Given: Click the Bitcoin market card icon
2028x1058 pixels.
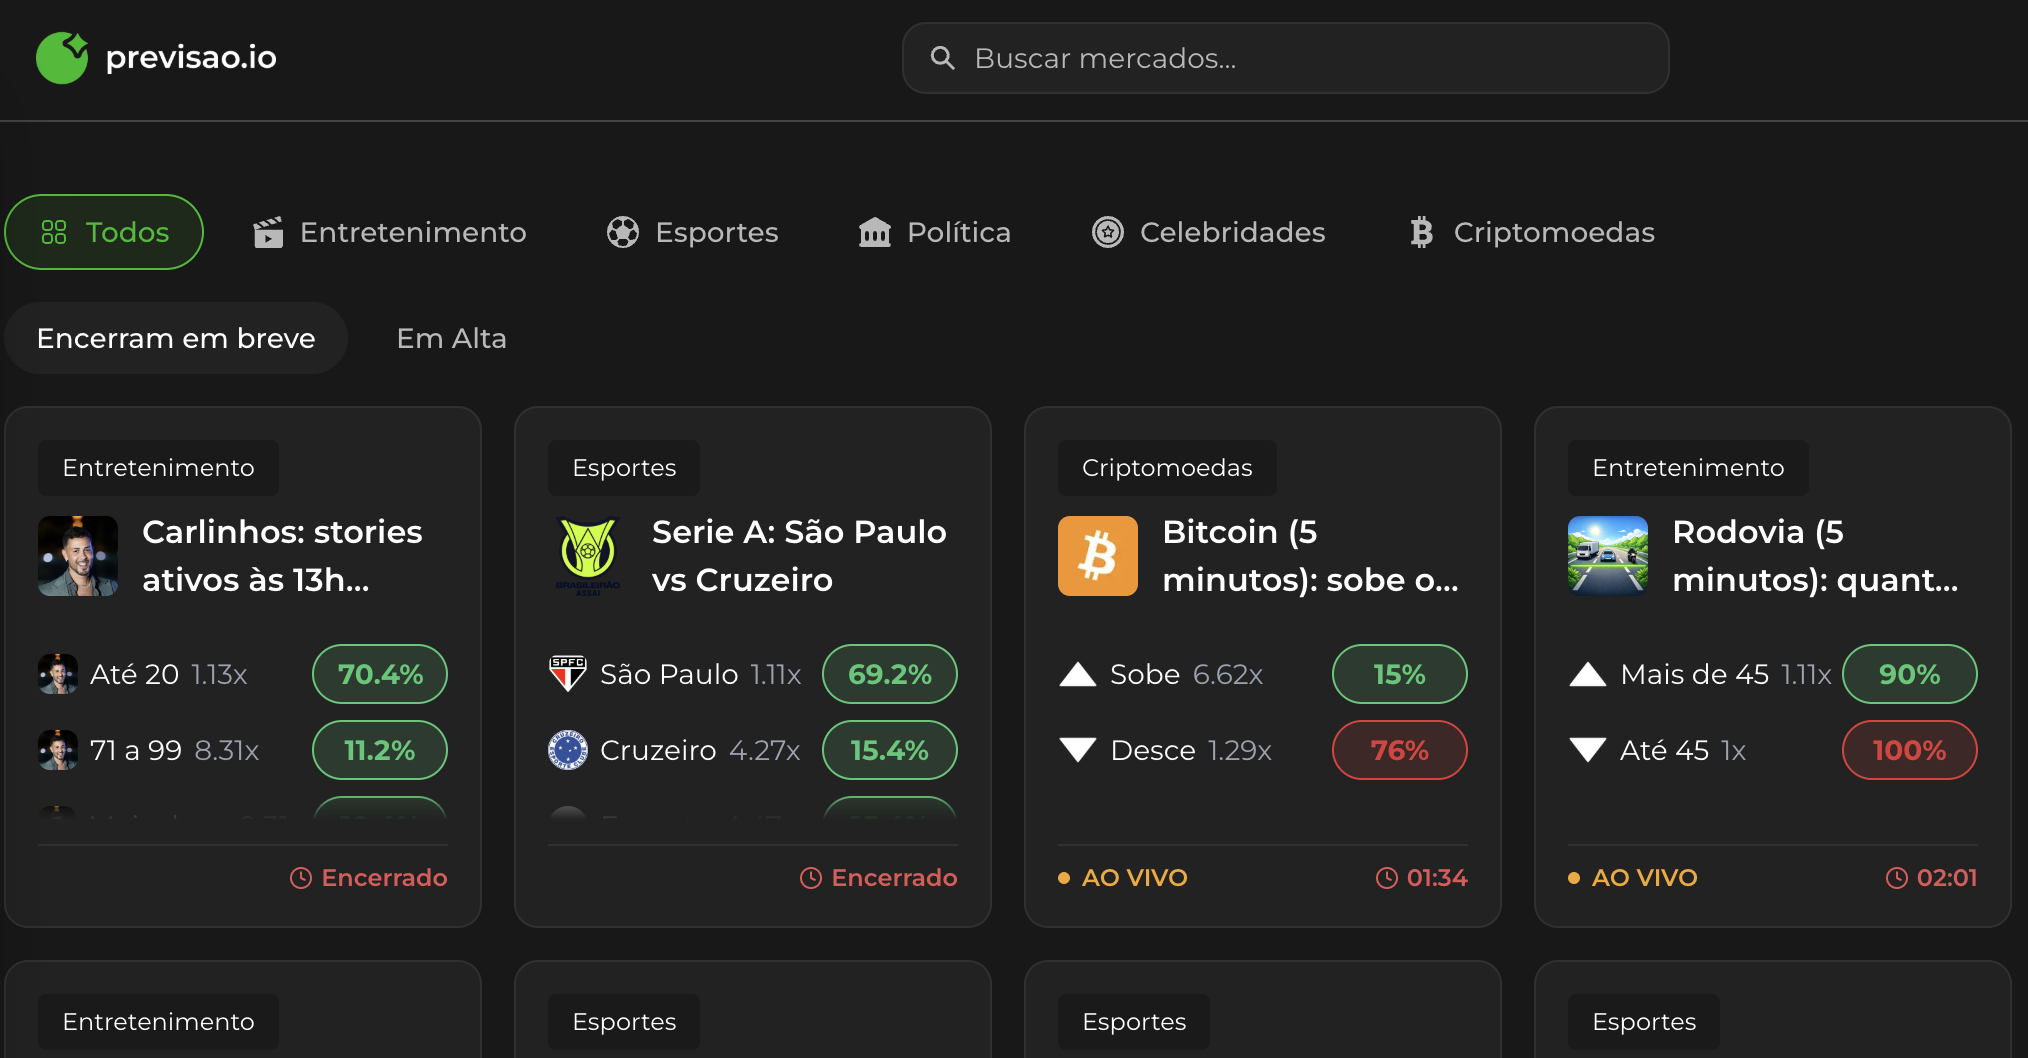Looking at the screenshot, I should click(x=1097, y=556).
